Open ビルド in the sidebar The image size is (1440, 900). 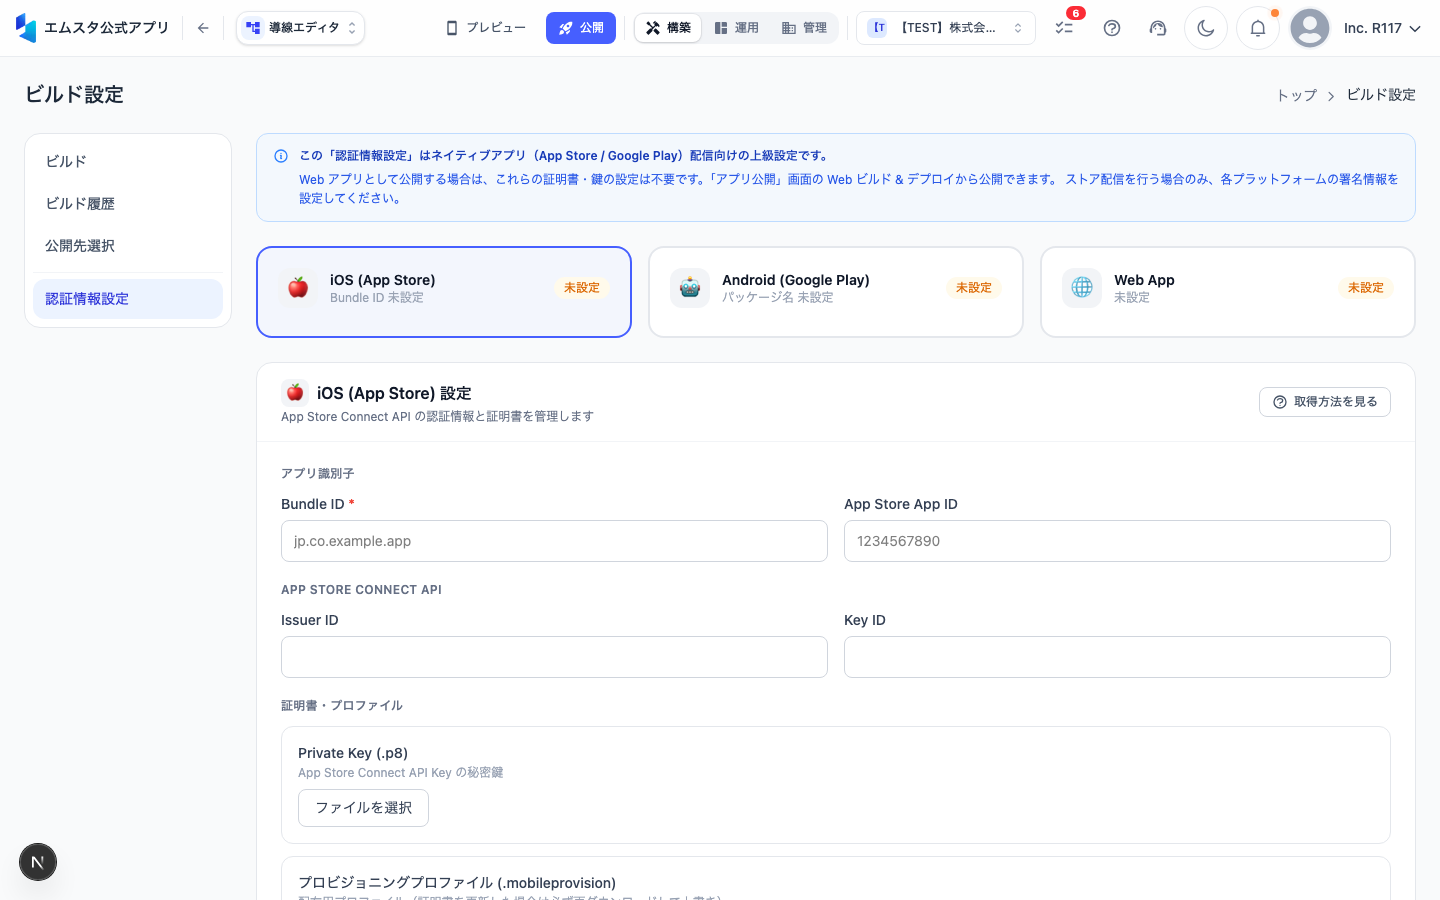coord(128,161)
